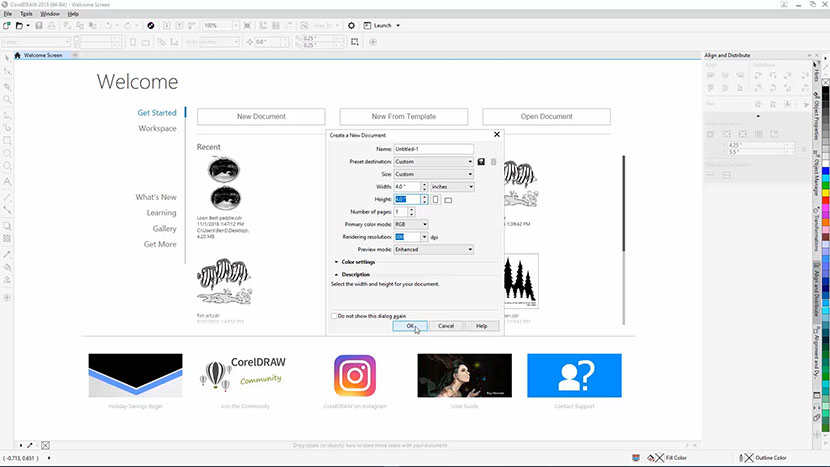
Task: Click the delete preset trash icon
Action: (492, 161)
